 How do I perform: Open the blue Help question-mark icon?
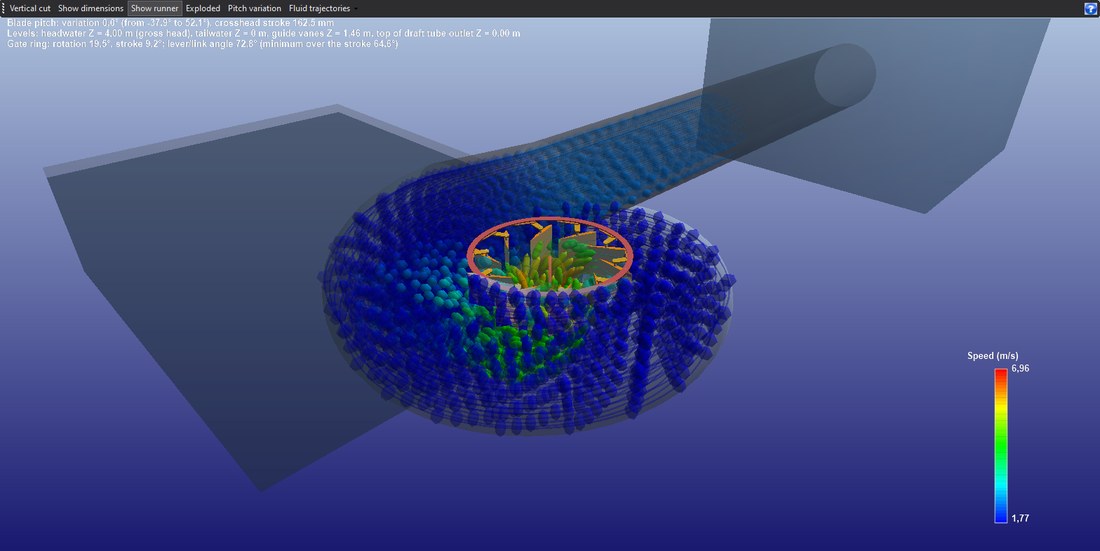point(1089,8)
